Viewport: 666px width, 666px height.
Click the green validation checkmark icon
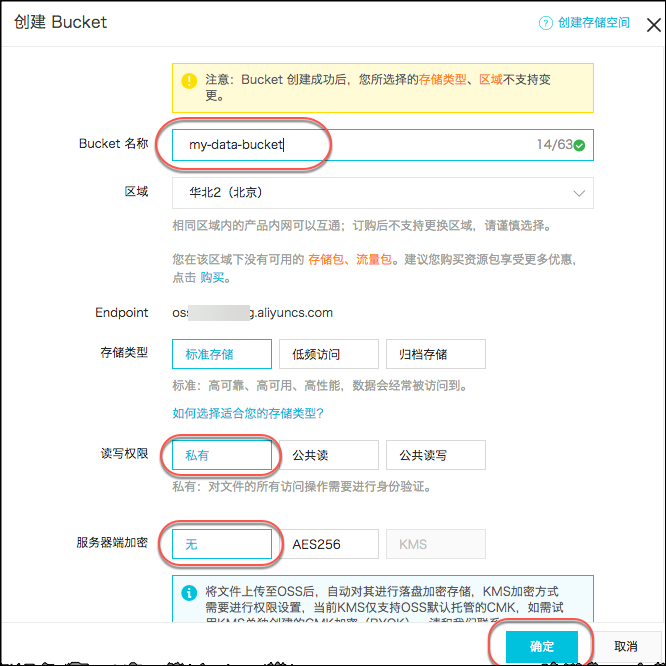tap(580, 145)
